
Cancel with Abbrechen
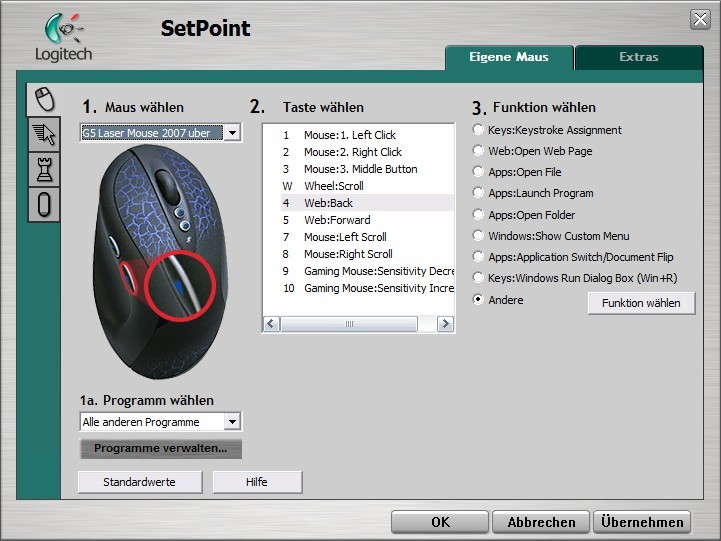click(541, 522)
